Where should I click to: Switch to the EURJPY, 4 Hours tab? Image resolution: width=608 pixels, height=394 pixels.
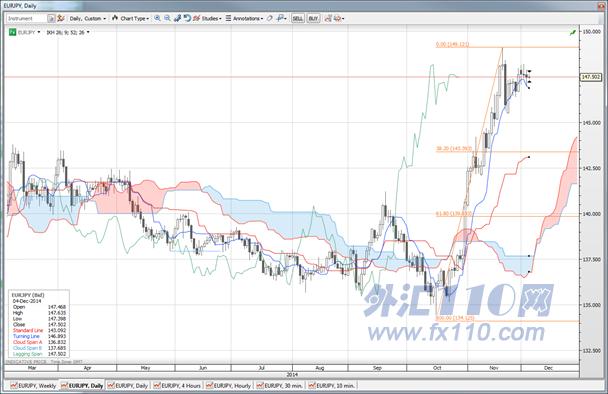pyautogui.click(x=177, y=385)
